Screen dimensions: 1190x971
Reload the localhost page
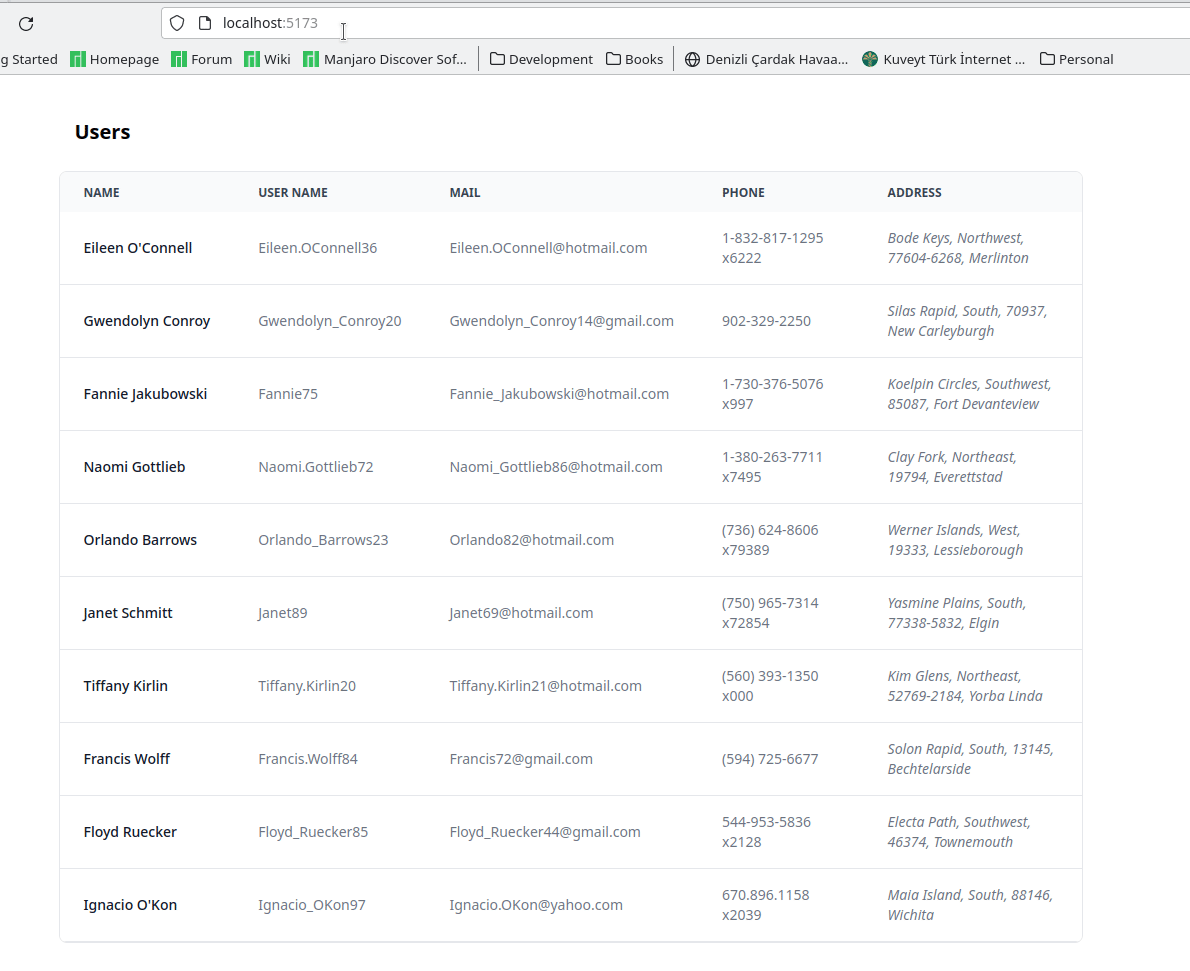25,23
